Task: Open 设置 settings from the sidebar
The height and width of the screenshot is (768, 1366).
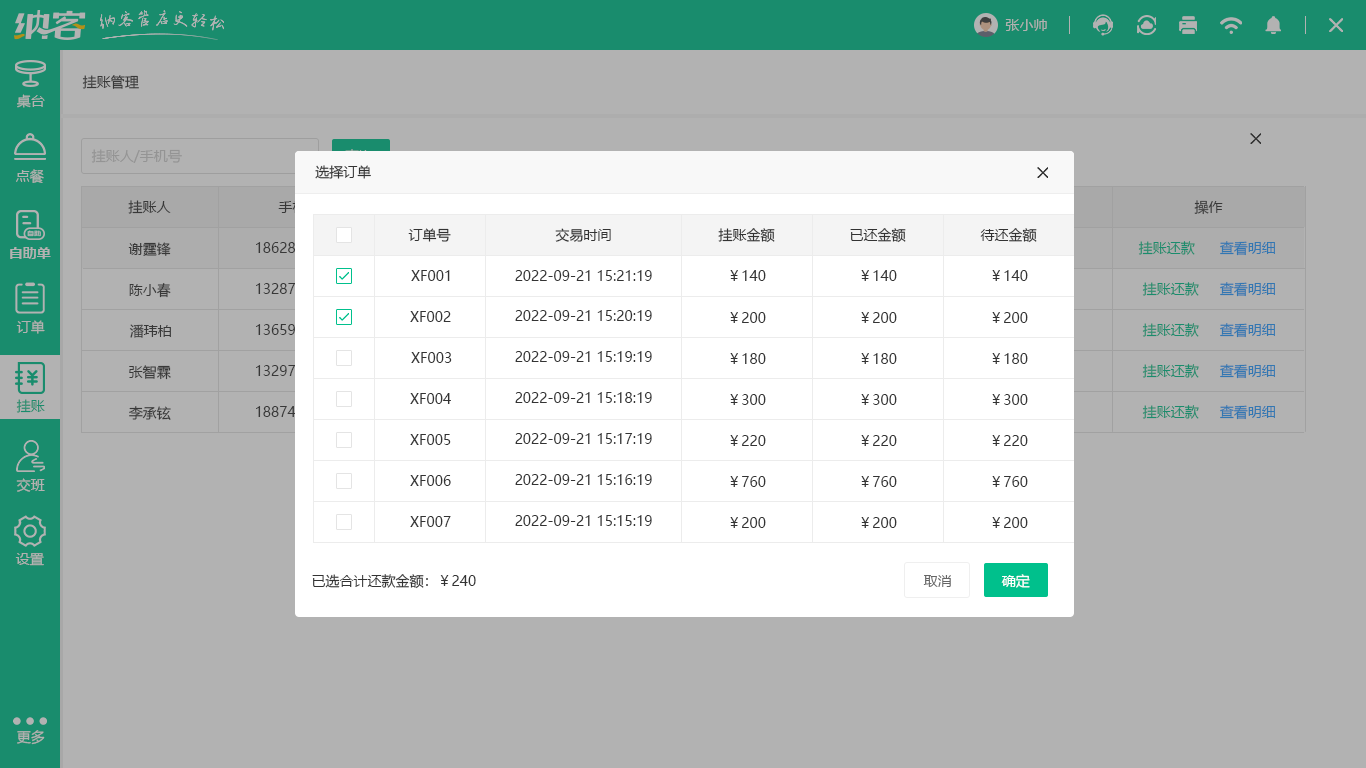Action: [x=30, y=541]
